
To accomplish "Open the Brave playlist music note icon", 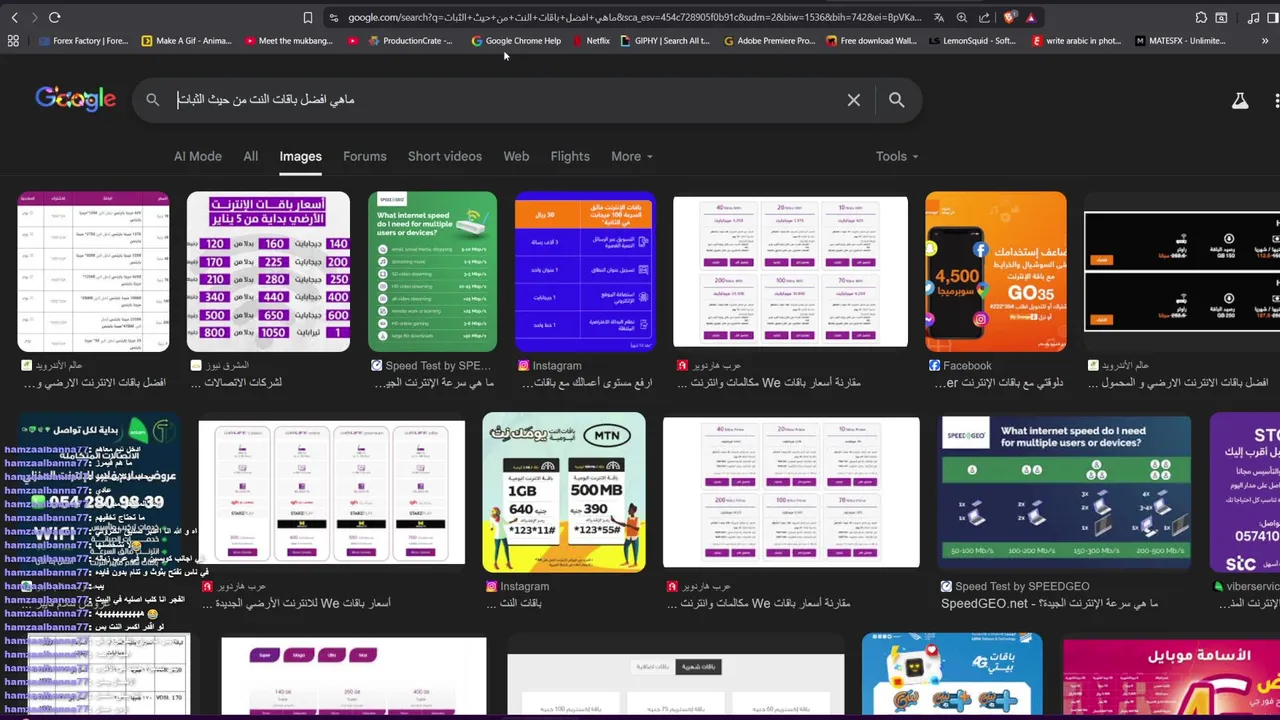I will [1253, 17].
